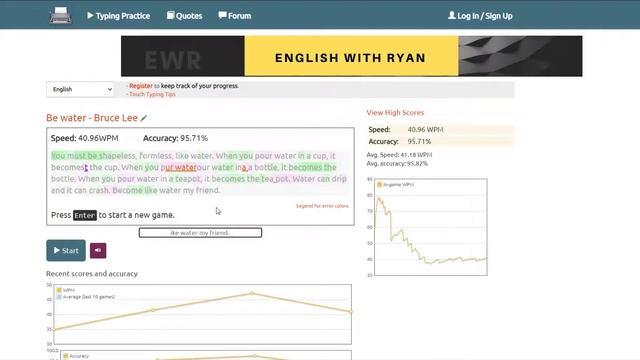Click the Accuracy 95.71% result text
Image resolution: width=640 pixels, height=360 pixels.
[175, 138]
